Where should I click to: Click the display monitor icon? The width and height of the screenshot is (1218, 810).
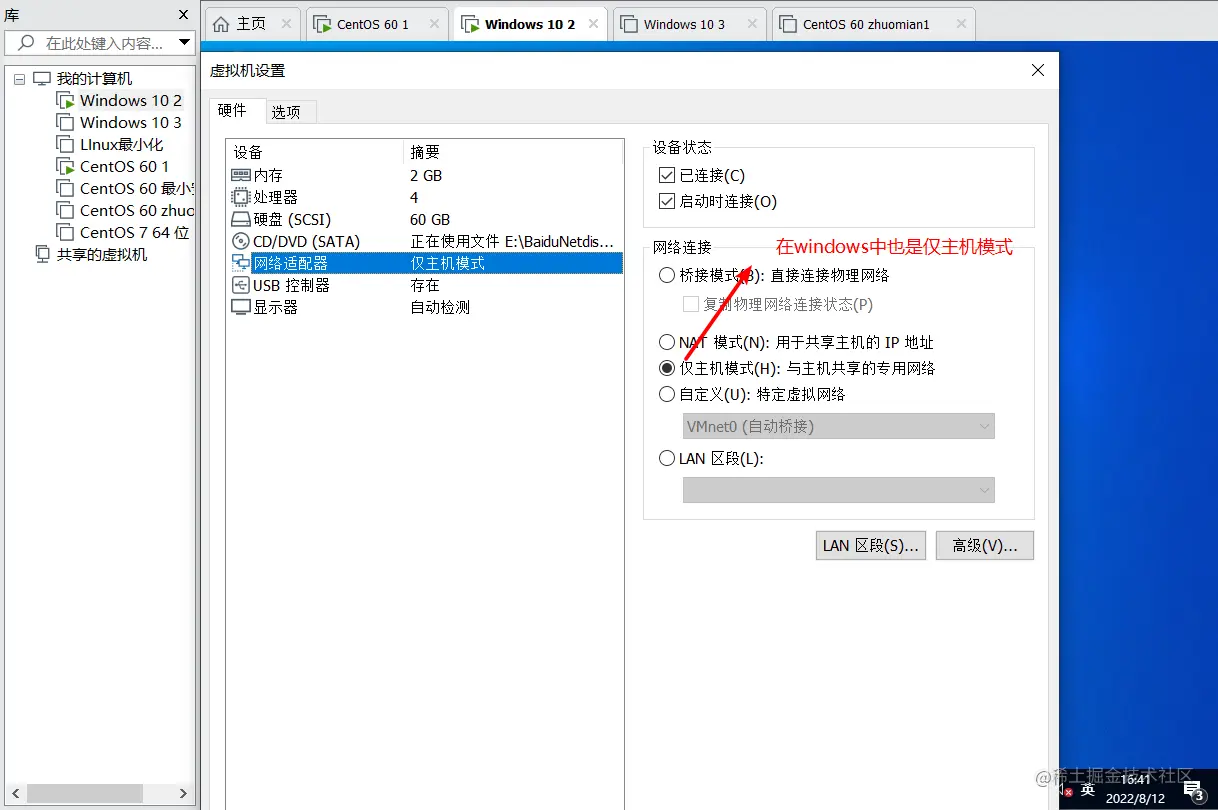(240, 307)
